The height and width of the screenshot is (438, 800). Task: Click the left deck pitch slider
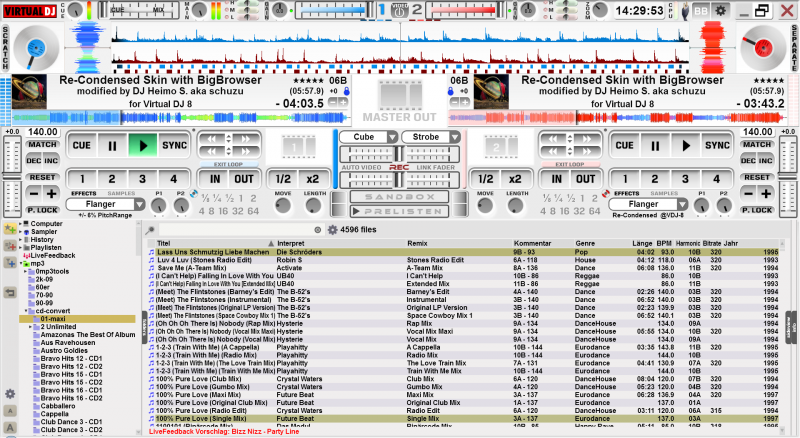pos(12,176)
